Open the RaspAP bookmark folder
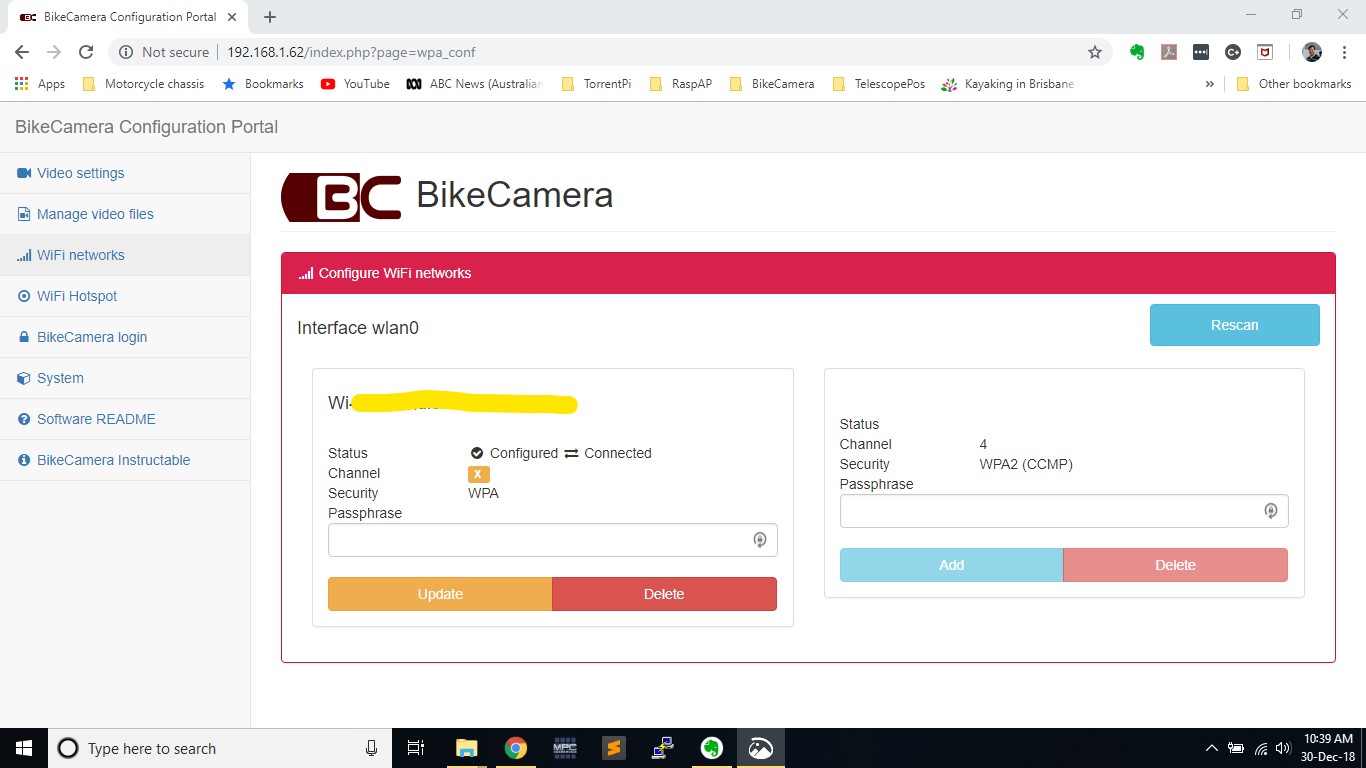1366x768 pixels. pos(681,84)
